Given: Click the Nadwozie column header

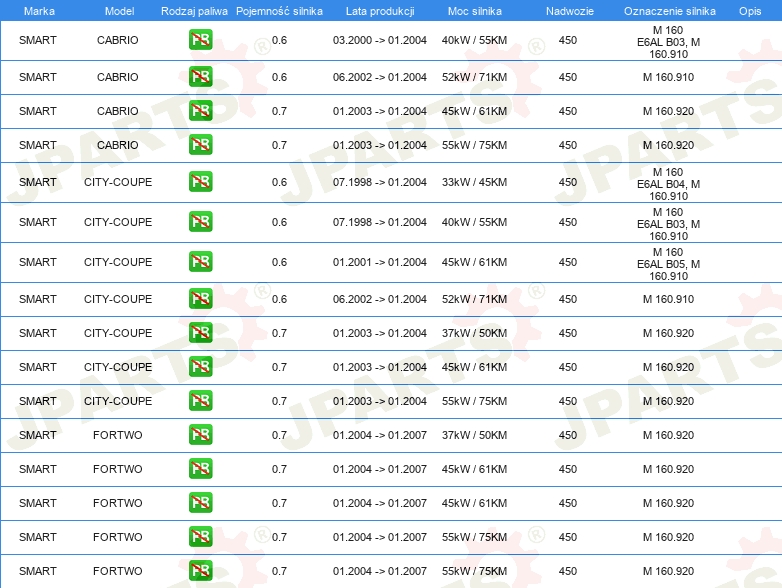Looking at the screenshot, I should click(x=570, y=11).
